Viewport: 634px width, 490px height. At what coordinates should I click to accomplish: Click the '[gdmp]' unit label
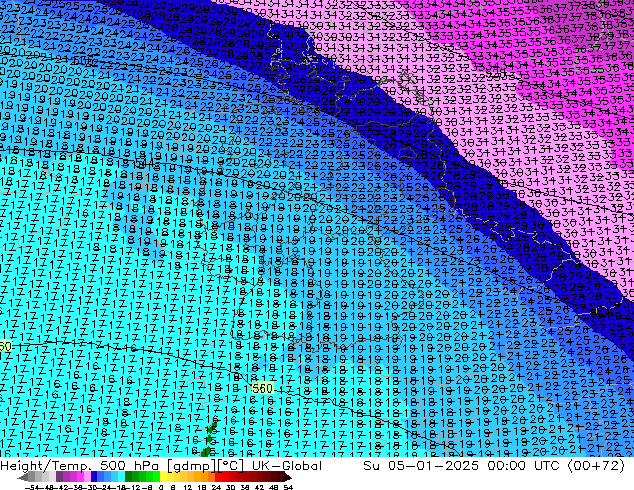tap(190, 466)
